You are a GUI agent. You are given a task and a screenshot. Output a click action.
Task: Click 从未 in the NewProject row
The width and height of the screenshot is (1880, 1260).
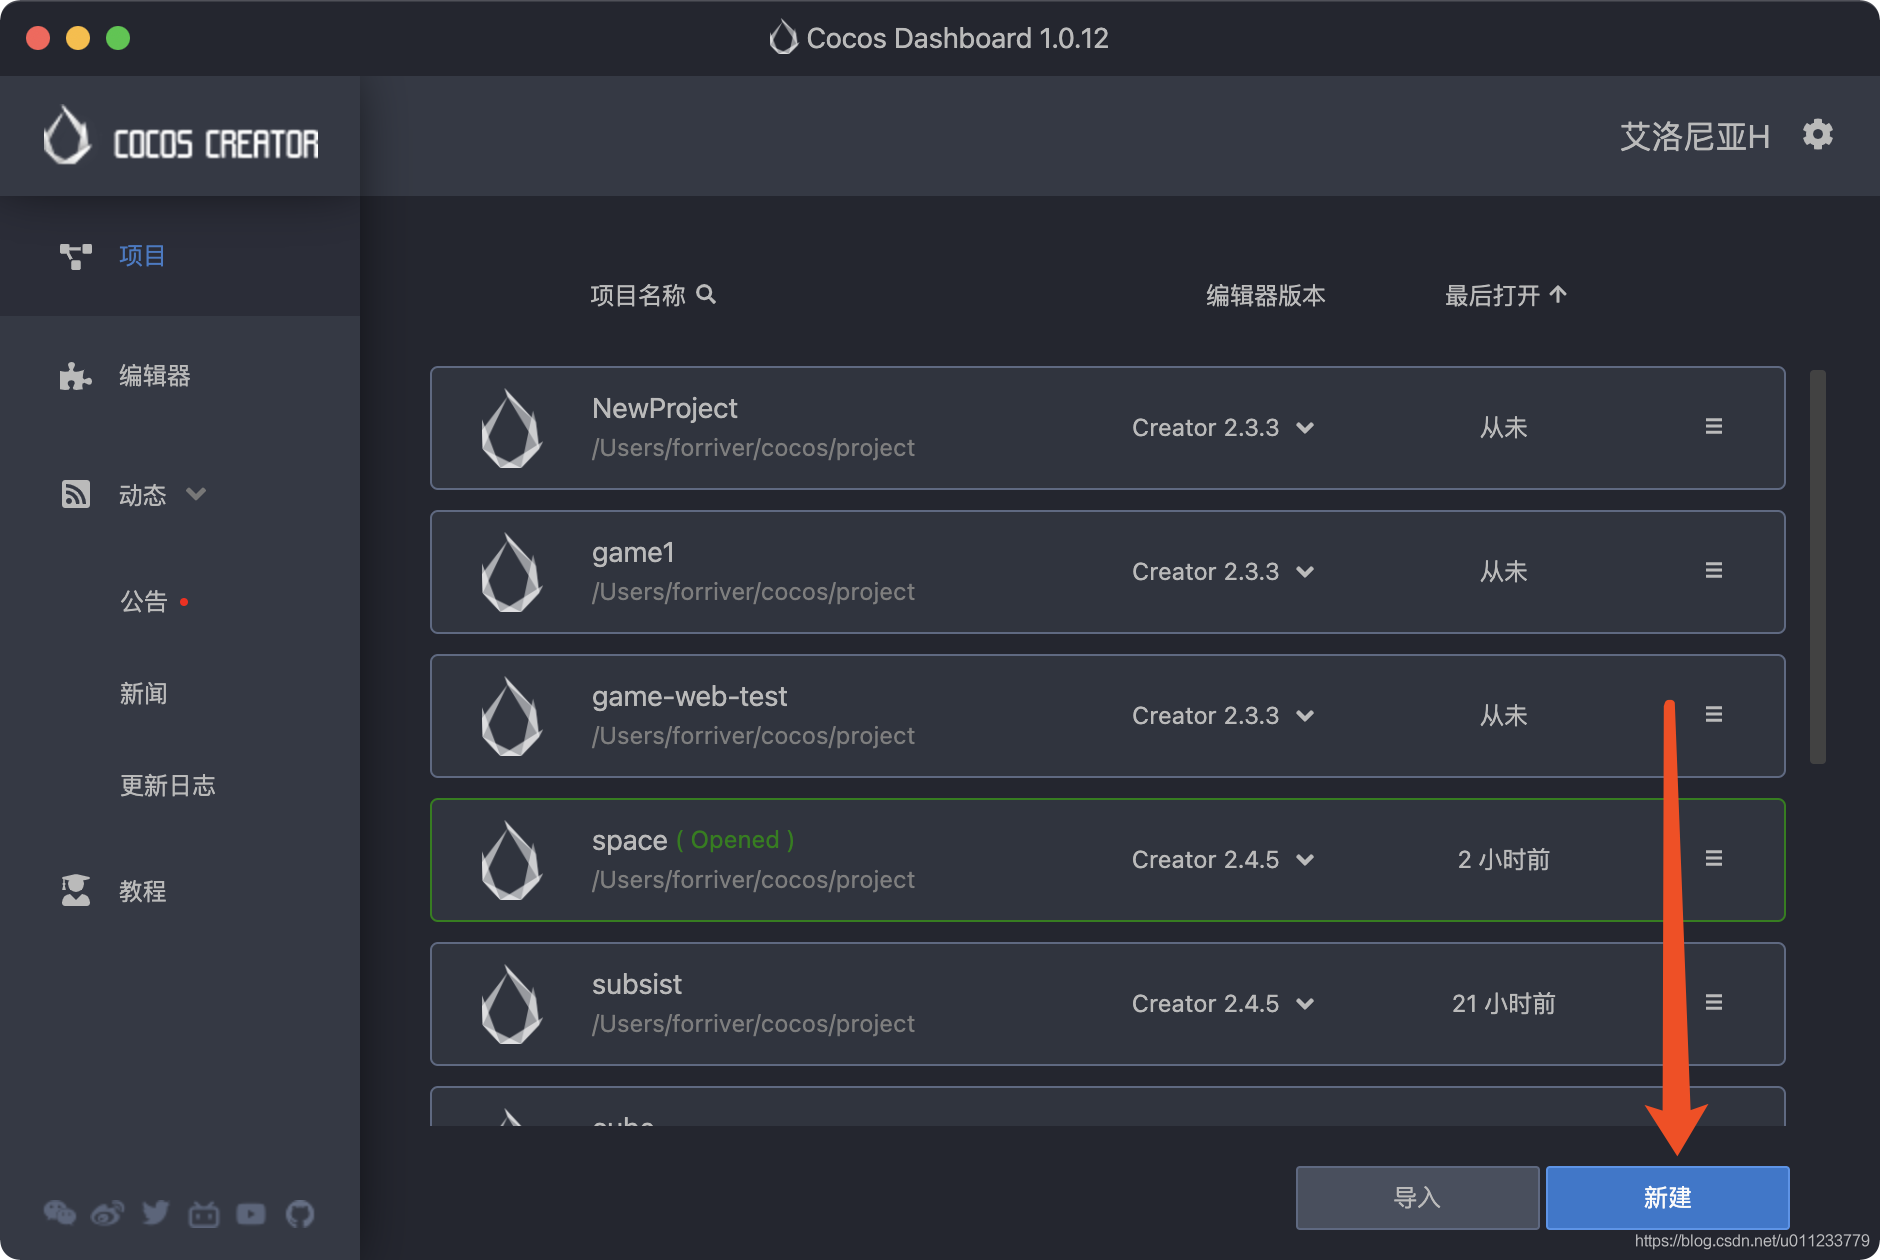coord(1503,428)
